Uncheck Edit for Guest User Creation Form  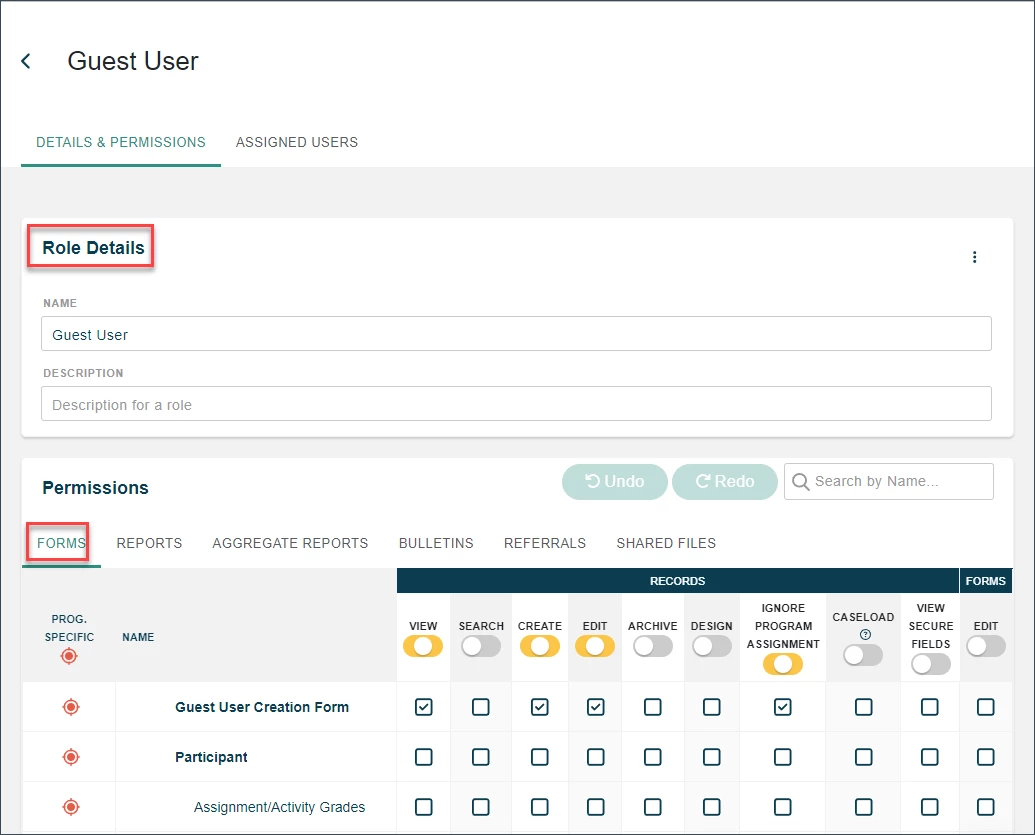tap(595, 707)
